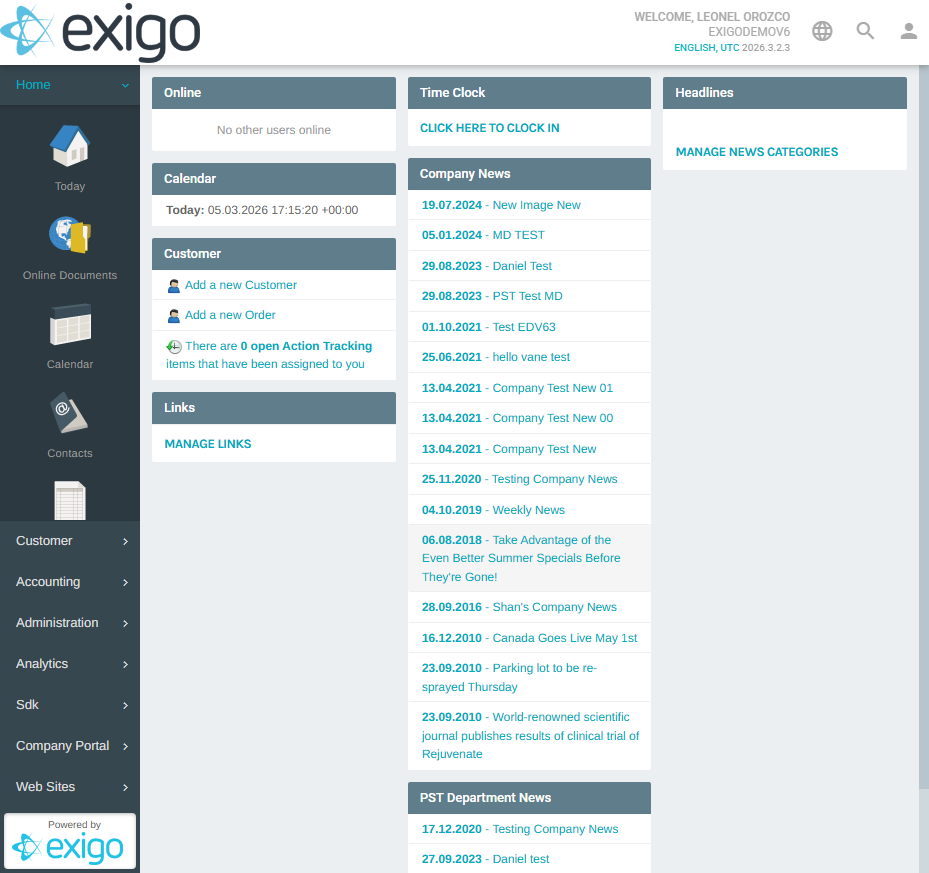Open the Calendar icon in the sidebar

coord(69,326)
